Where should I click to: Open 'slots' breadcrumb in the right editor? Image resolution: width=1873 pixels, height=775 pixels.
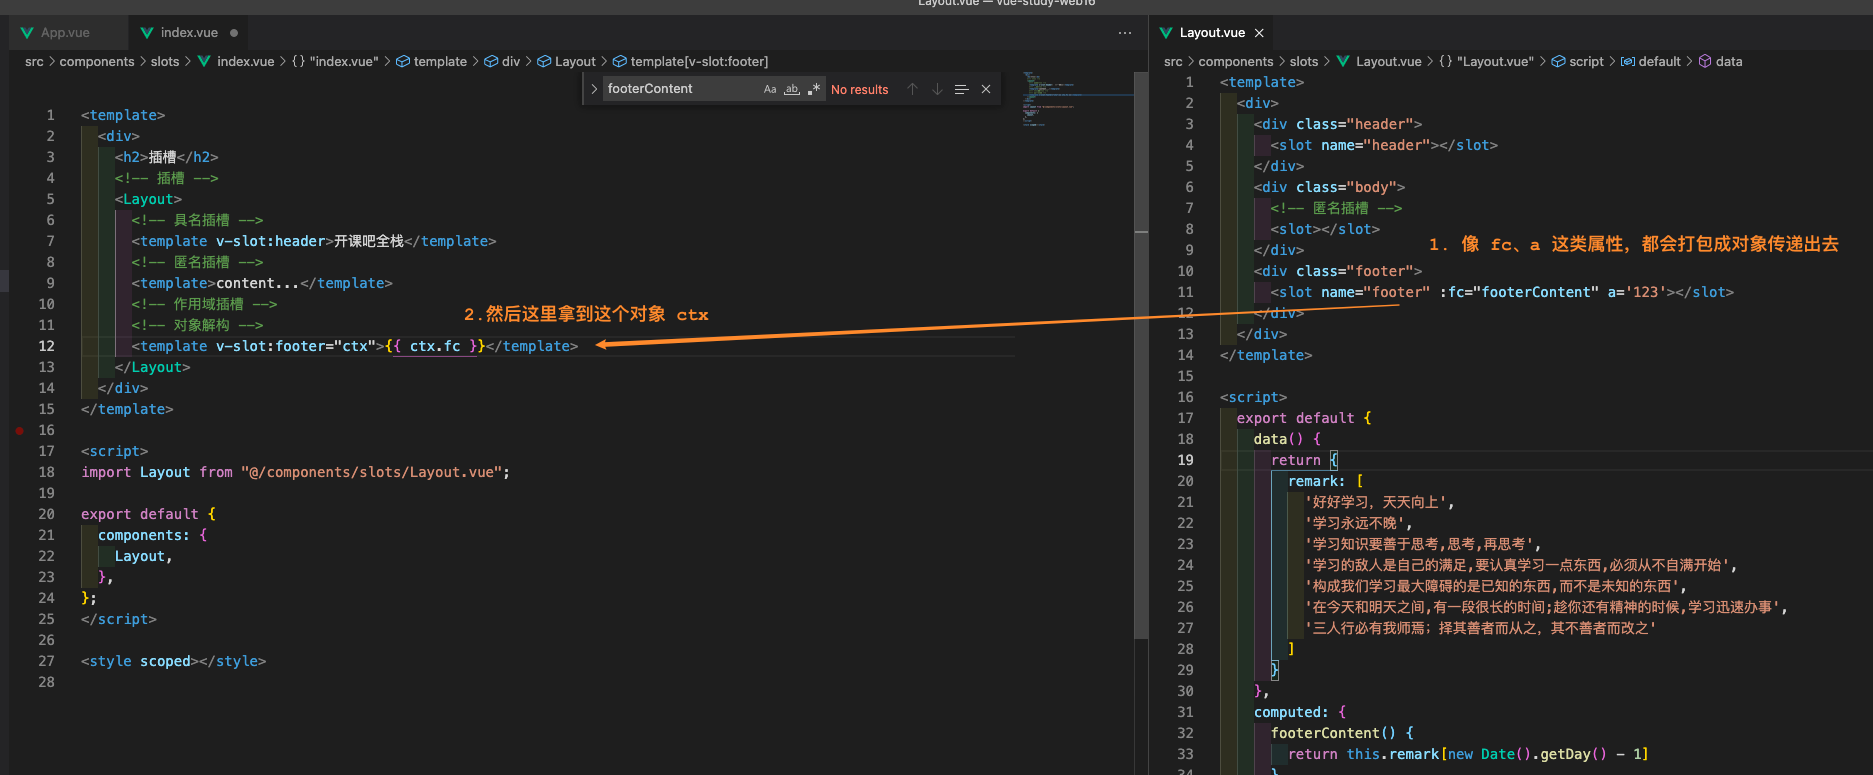click(x=1304, y=61)
